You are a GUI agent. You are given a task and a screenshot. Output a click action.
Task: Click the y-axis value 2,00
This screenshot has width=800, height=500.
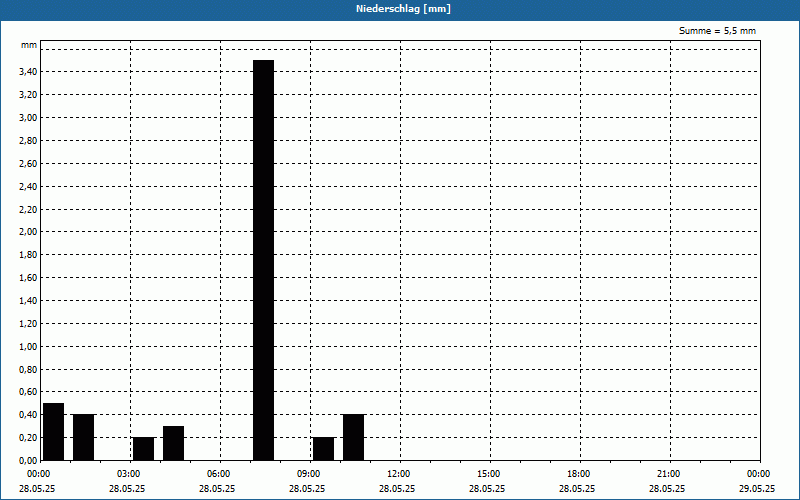[28, 232]
